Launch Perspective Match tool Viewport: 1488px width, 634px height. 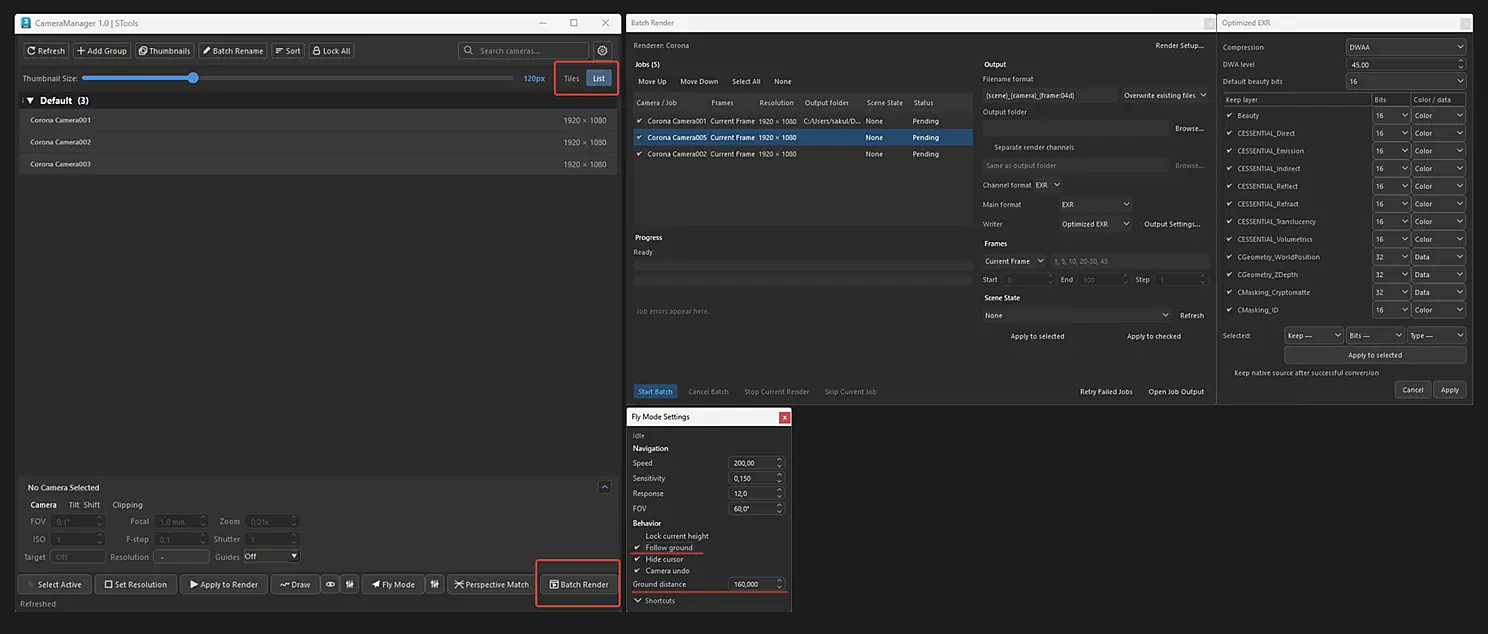pyautogui.click(x=491, y=585)
